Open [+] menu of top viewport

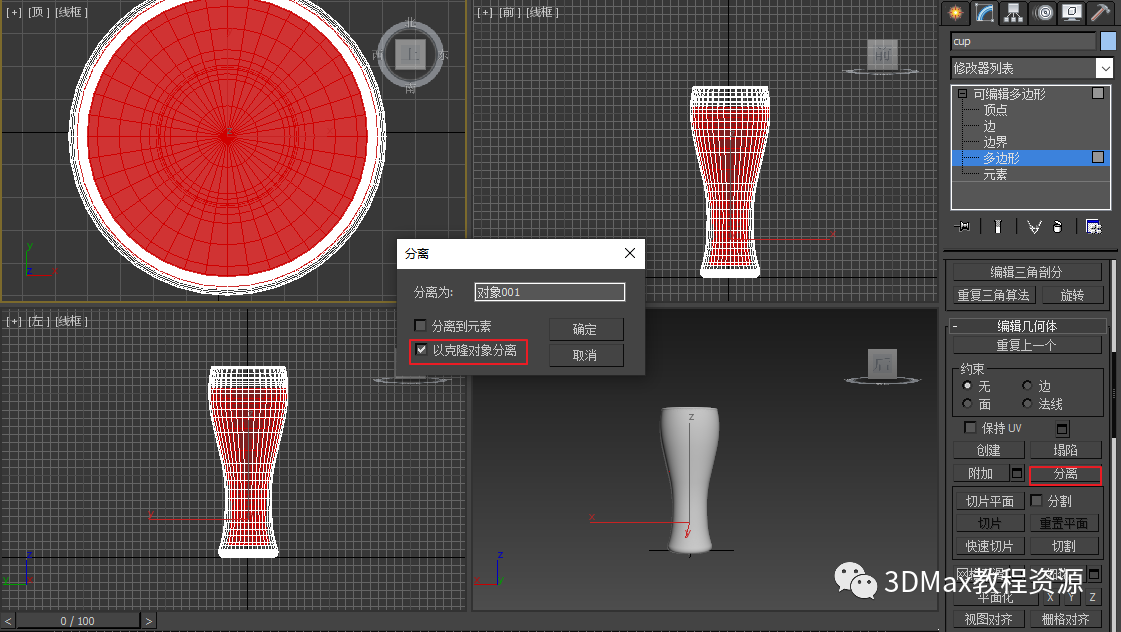[14, 12]
